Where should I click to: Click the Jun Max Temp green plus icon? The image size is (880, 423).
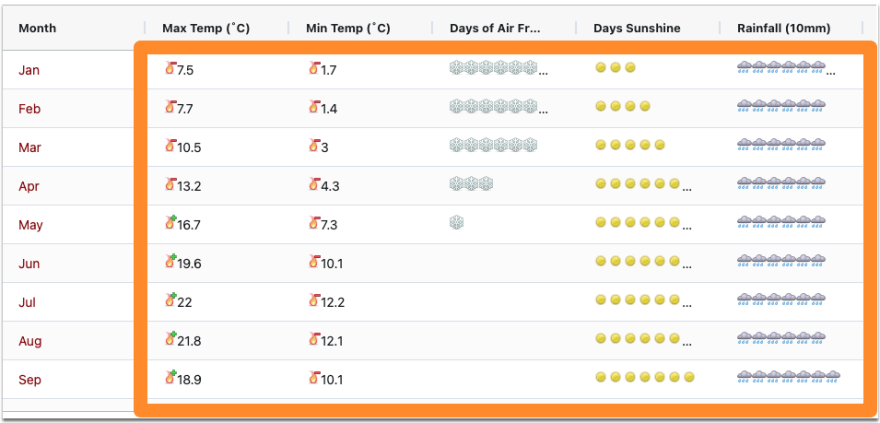171,262
